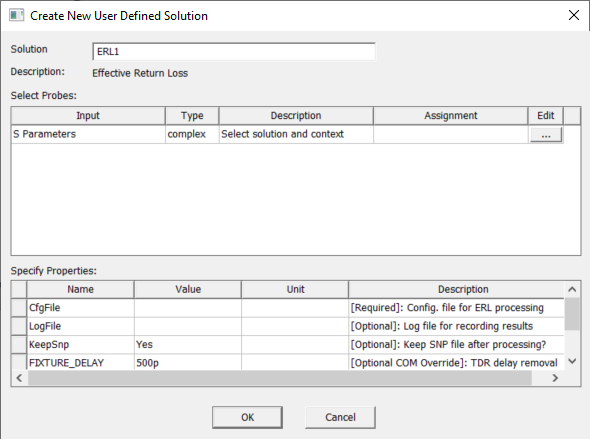Click the Name column header in properties
This screenshot has height=439, width=590.
coord(81,290)
